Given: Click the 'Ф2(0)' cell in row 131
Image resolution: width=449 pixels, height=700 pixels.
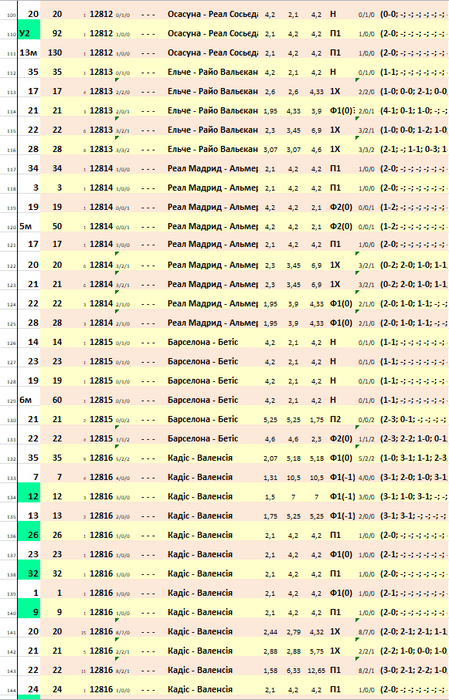Looking at the screenshot, I should click(341, 438).
